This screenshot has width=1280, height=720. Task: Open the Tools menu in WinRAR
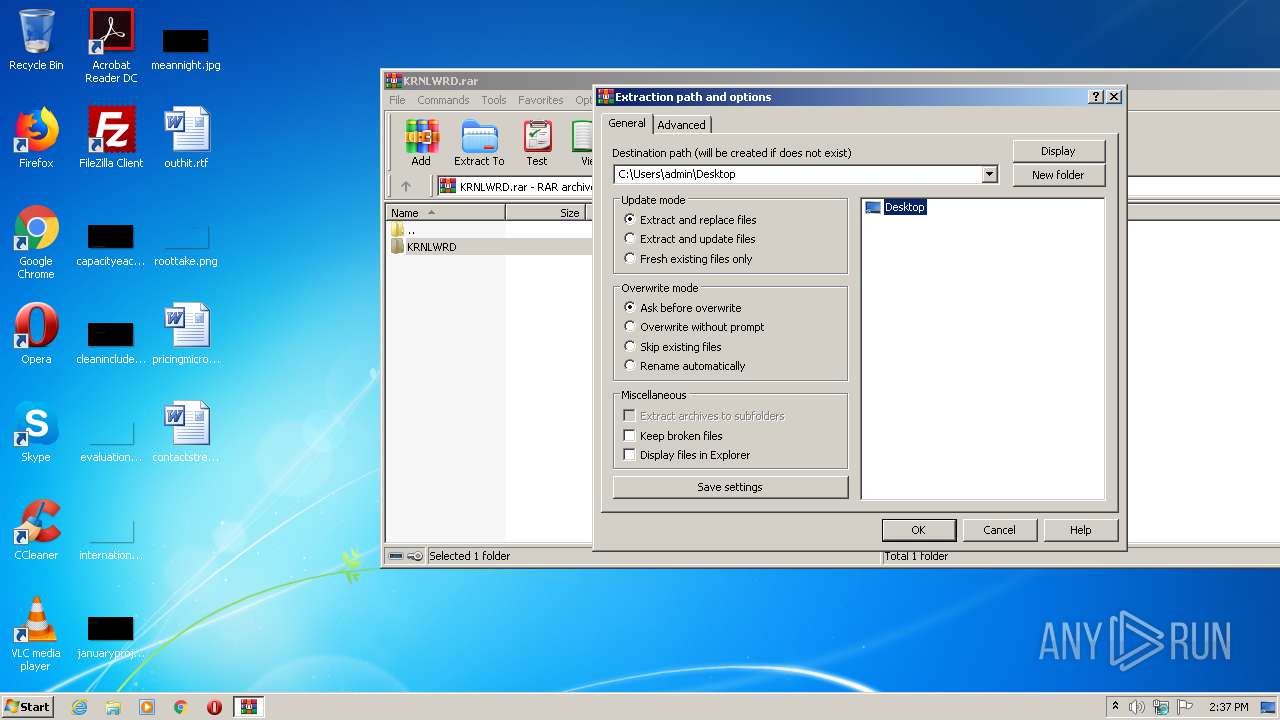pyautogui.click(x=494, y=100)
